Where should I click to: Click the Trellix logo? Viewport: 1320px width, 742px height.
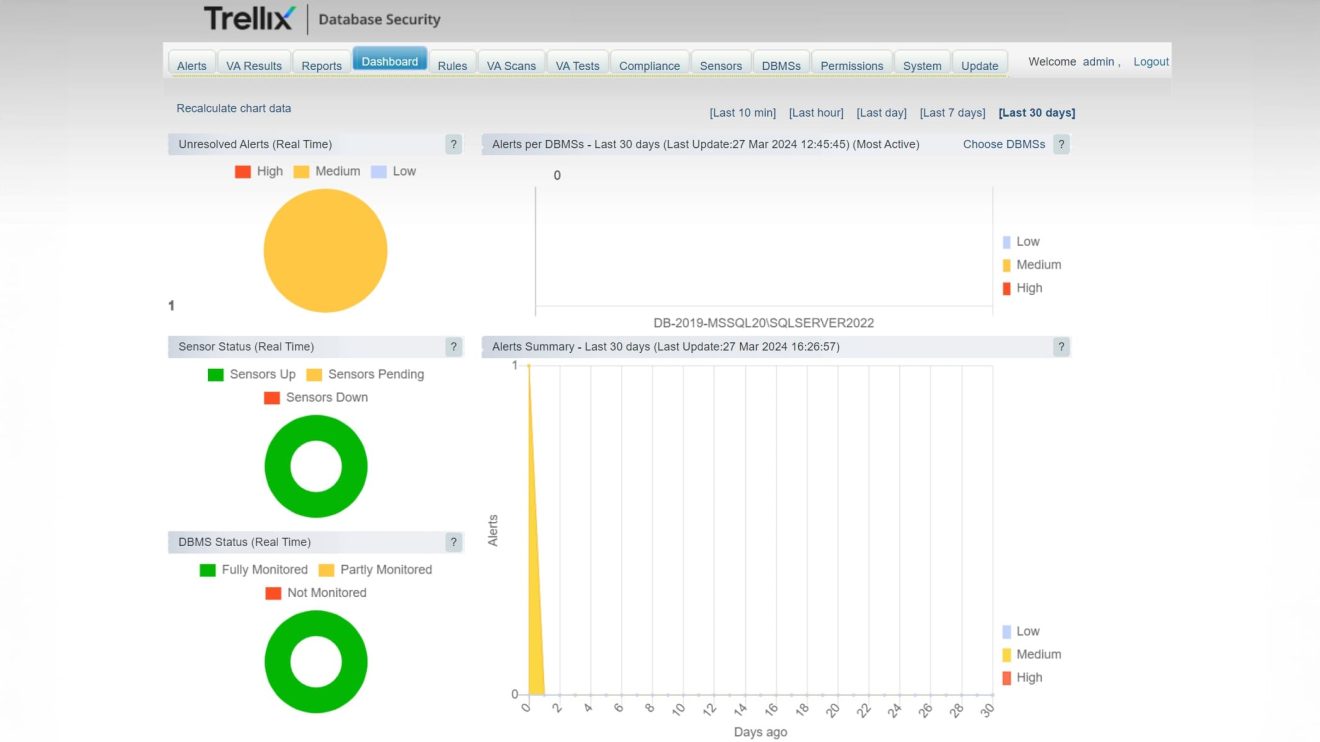click(x=249, y=19)
